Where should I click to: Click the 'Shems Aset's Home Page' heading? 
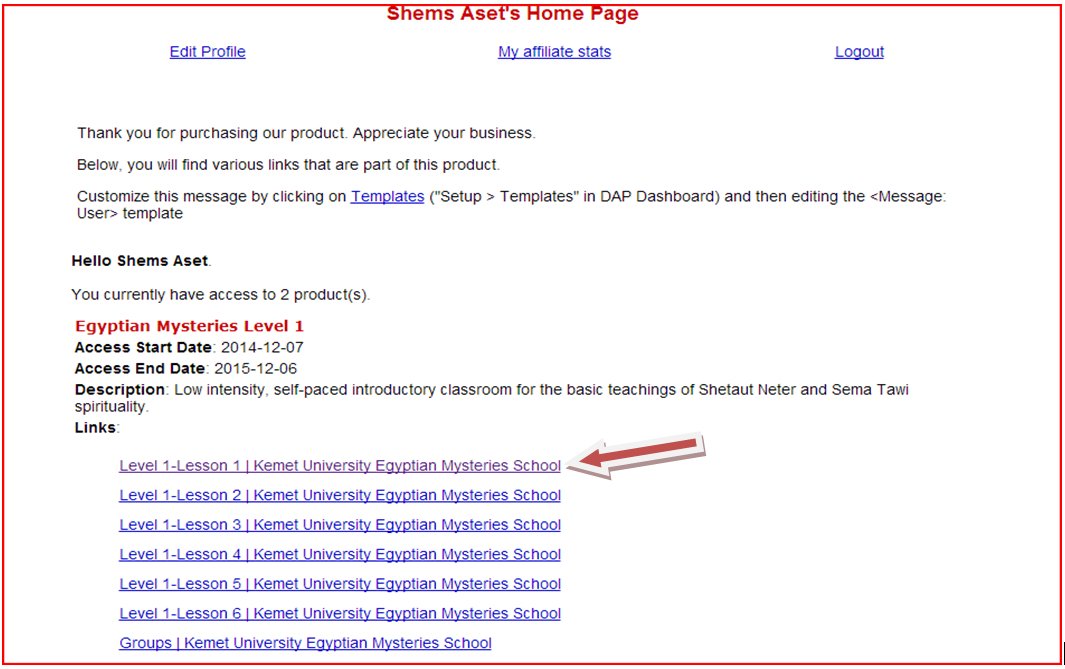(x=513, y=13)
